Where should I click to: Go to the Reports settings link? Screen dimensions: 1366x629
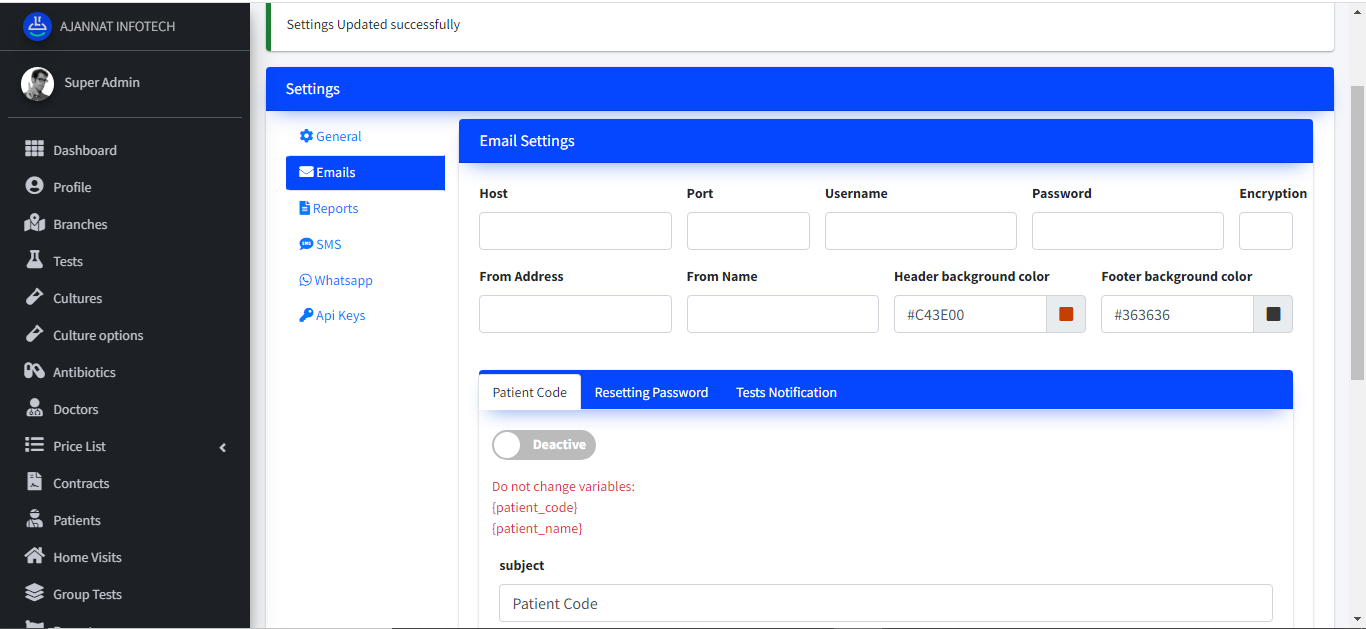pos(329,208)
